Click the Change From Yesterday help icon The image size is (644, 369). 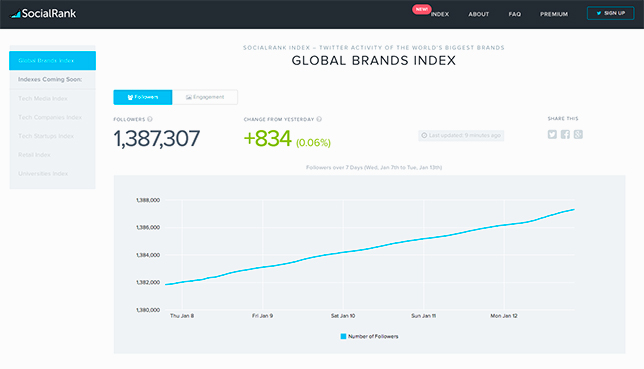coord(319,119)
